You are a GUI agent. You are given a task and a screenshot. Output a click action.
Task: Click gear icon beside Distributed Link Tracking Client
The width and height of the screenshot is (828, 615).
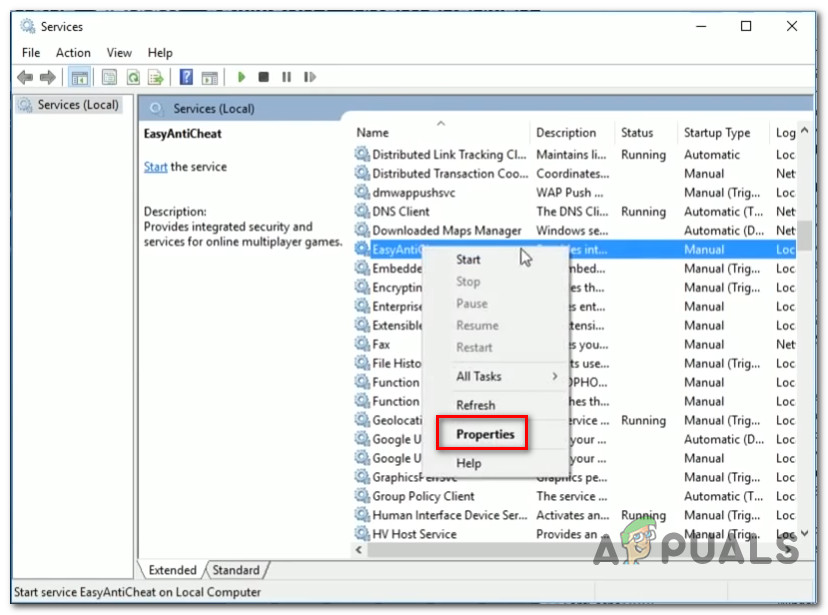click(362, 154)
